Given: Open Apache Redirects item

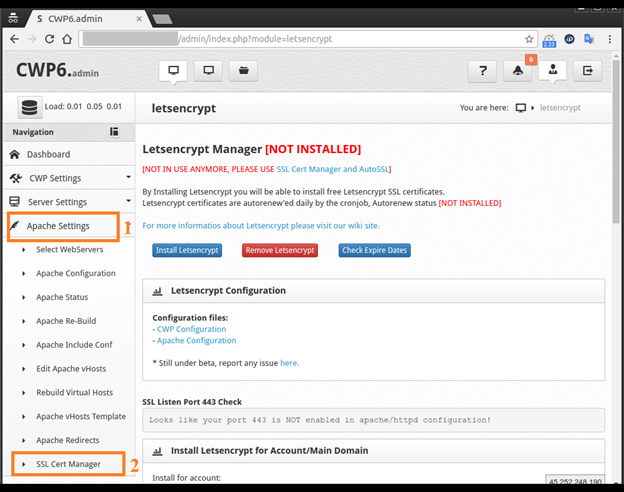Looking at the screenshot, I should (68, 440).
